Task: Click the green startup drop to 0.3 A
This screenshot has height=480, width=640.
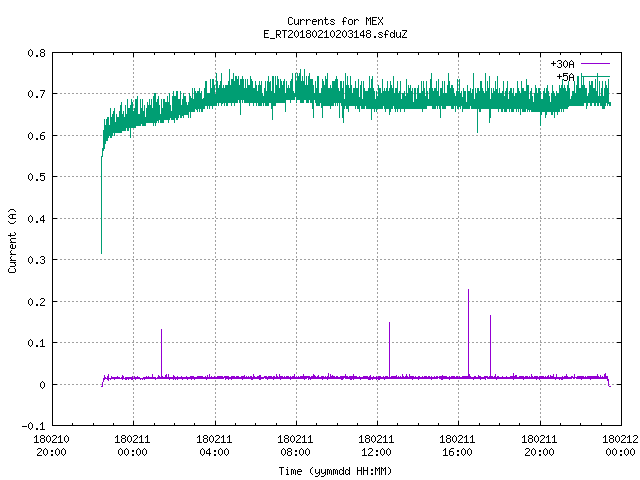Action: point(102,204)
